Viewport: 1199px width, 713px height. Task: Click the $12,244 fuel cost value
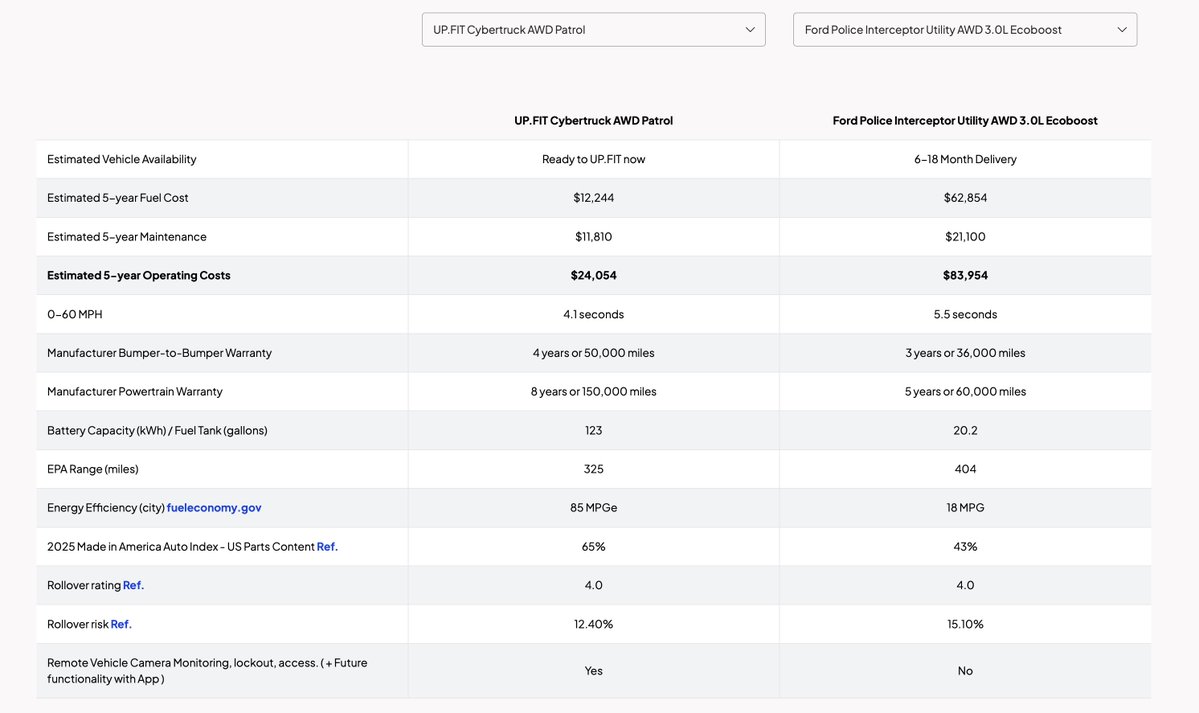click(593, 197)
